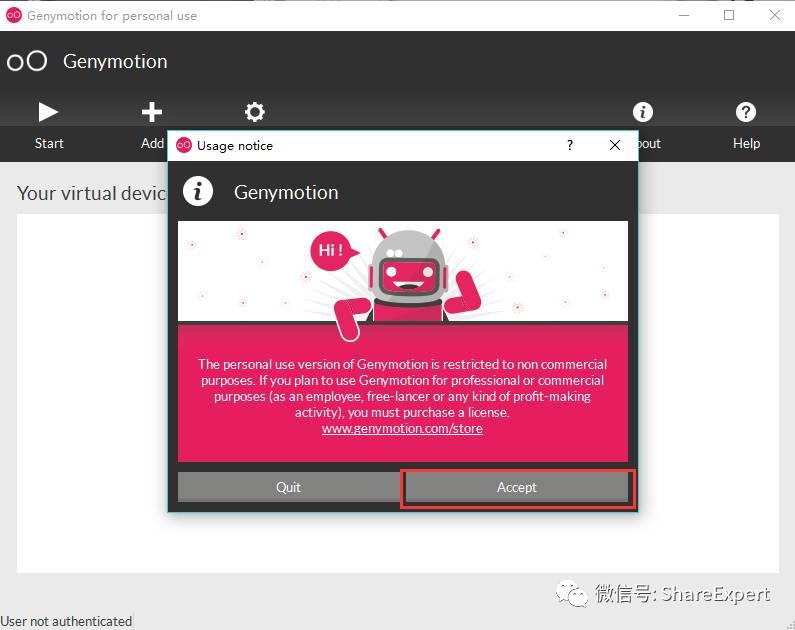Screen dimensions: 795x630
Task: Minimize the Genymotion main window
Action: 684,15
